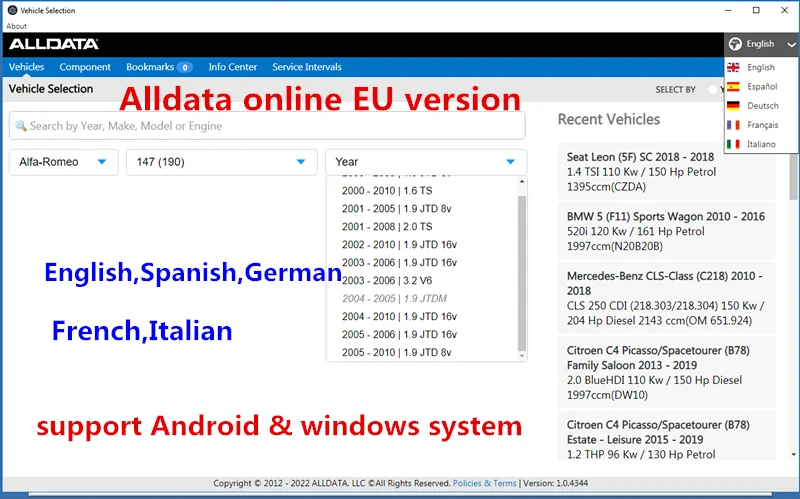Click the vehicle search input field

point(267,126)
